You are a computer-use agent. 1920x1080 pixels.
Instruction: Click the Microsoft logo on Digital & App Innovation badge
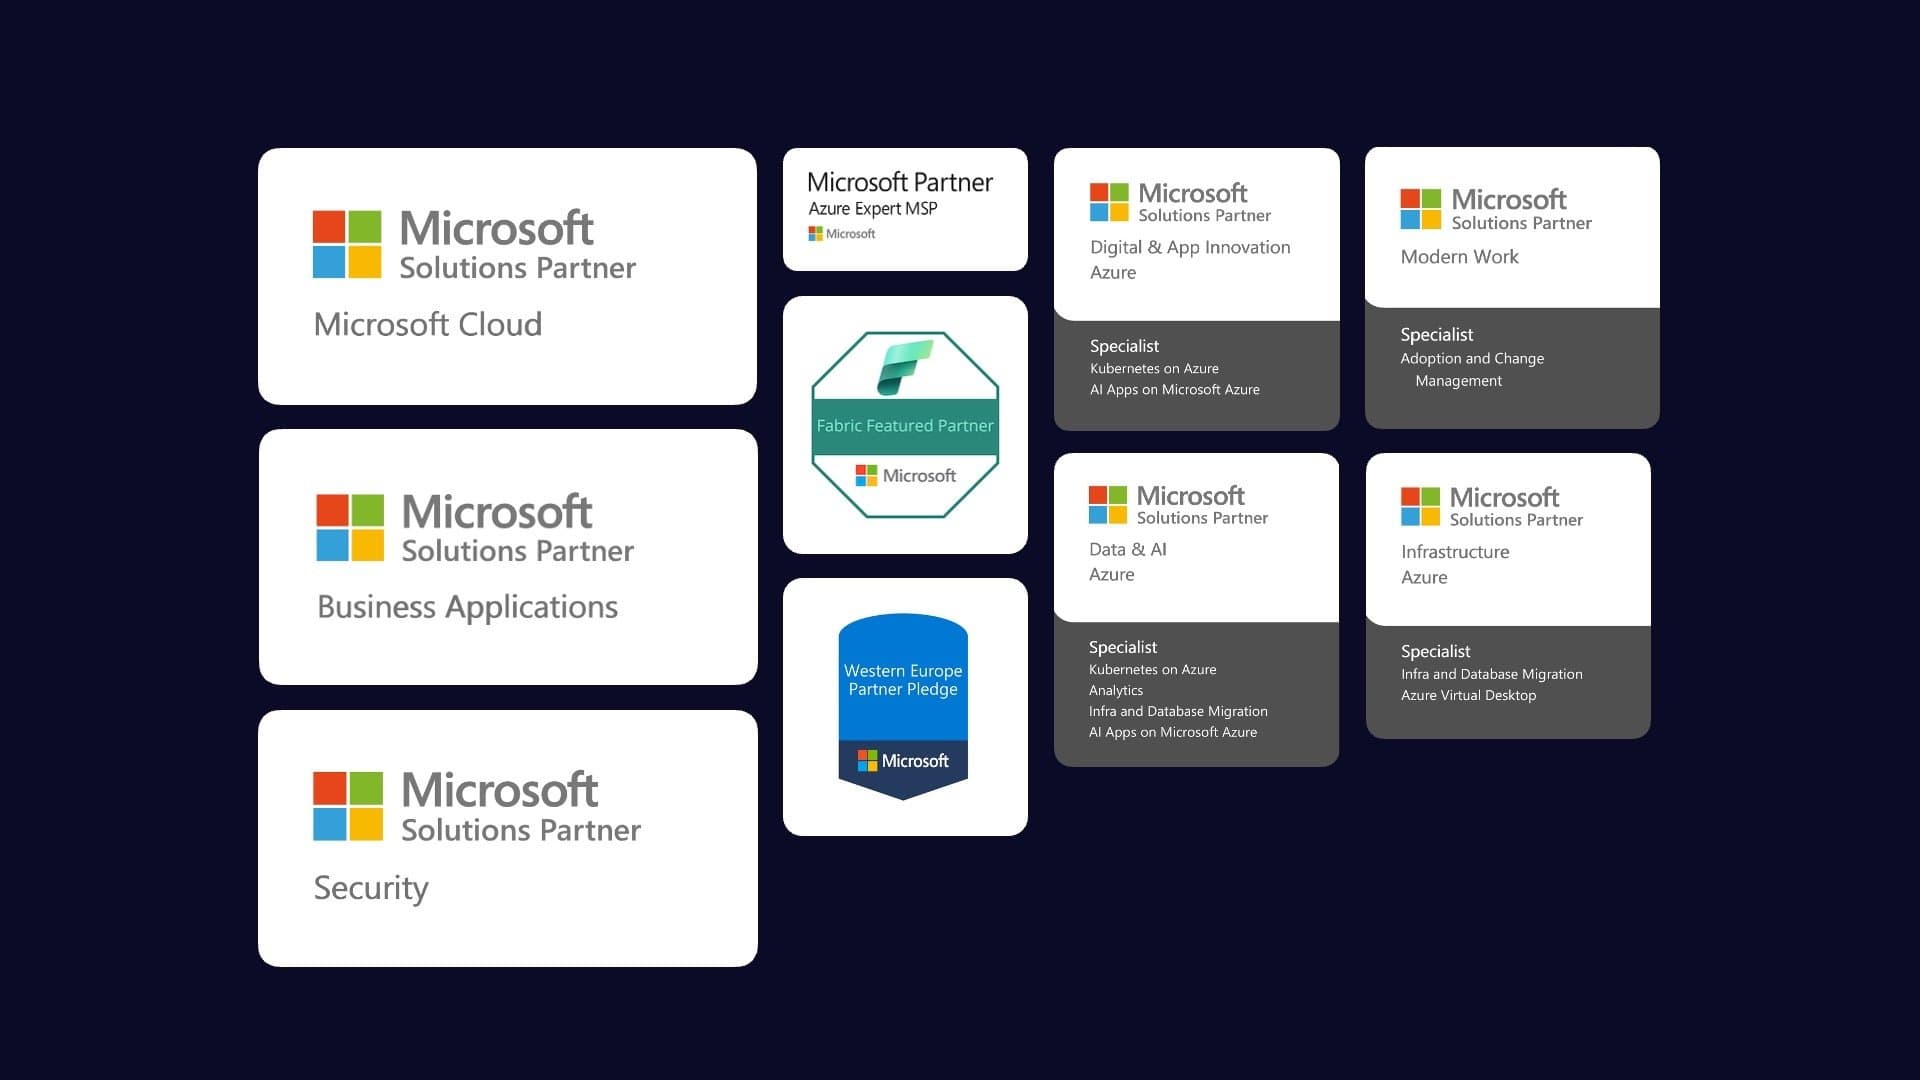[x=1110, y=201]
